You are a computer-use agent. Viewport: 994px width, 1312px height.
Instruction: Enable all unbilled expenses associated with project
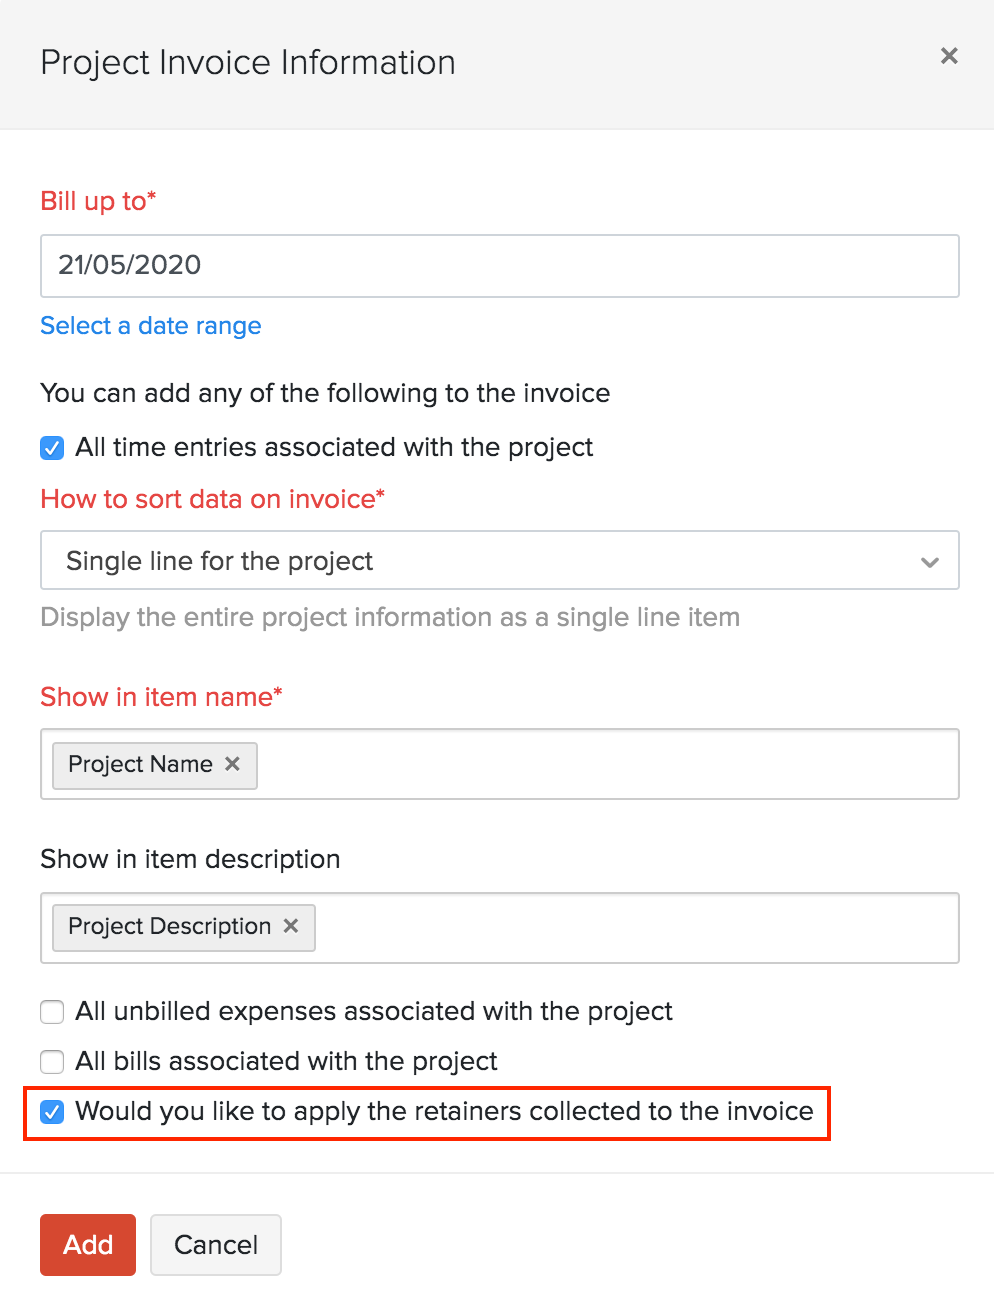coord(51,1012)
